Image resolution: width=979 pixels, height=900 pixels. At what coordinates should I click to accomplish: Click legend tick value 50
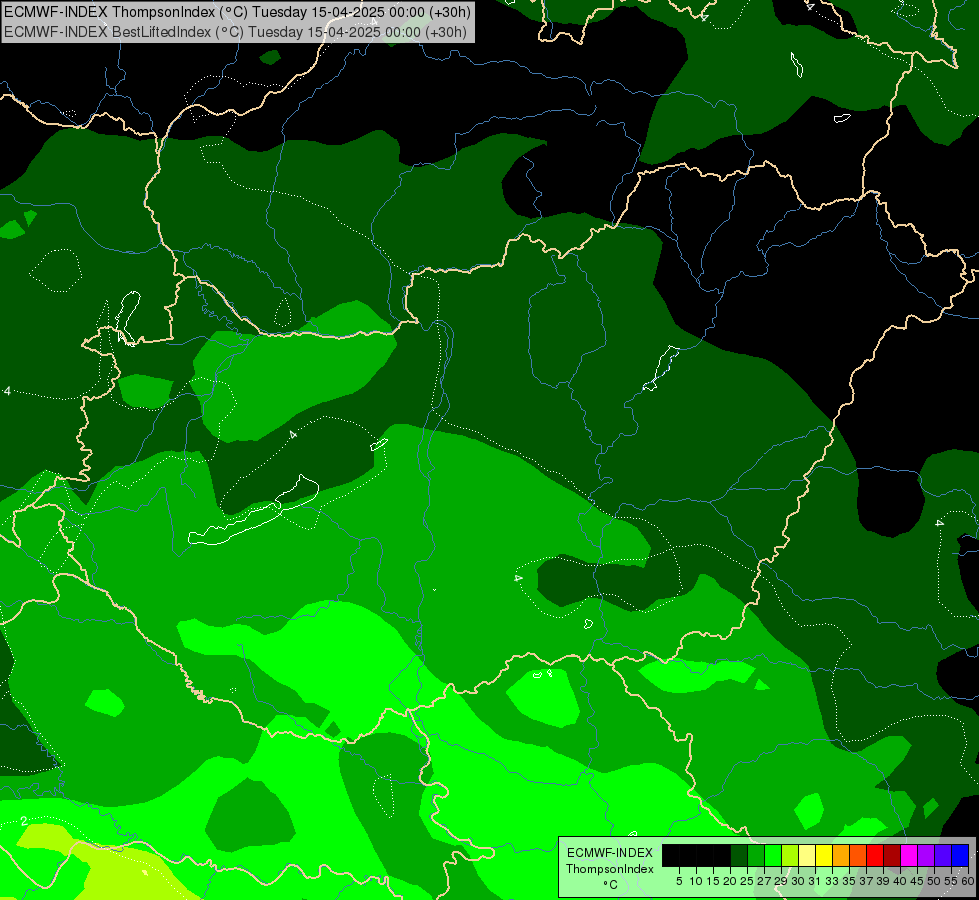933,881
